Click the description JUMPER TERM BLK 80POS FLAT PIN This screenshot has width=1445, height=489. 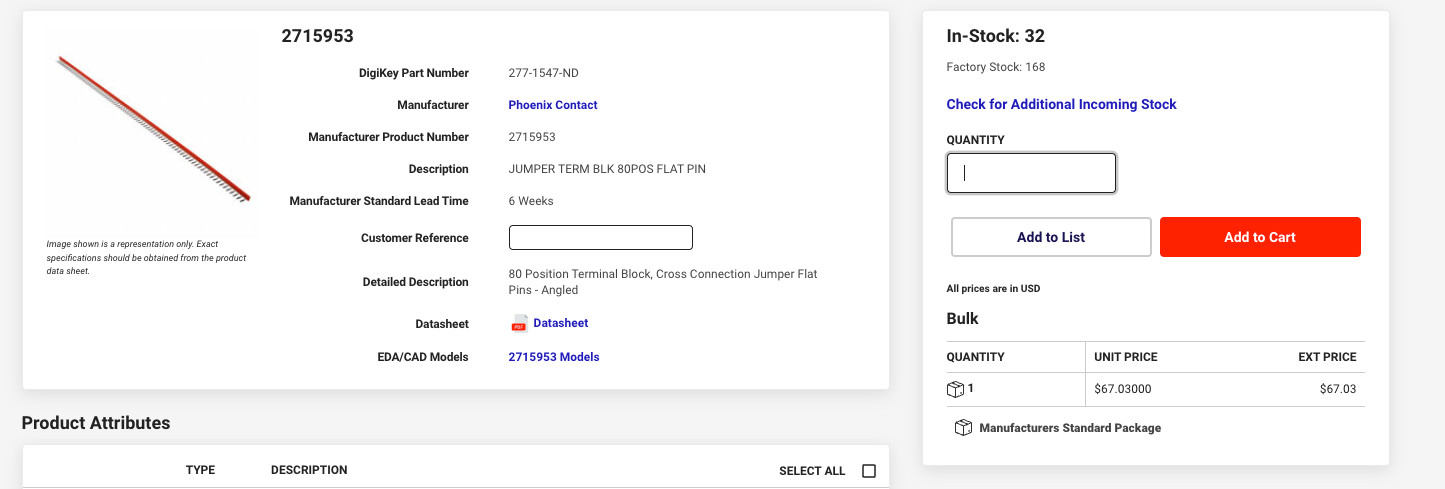(x=607, y=169)
